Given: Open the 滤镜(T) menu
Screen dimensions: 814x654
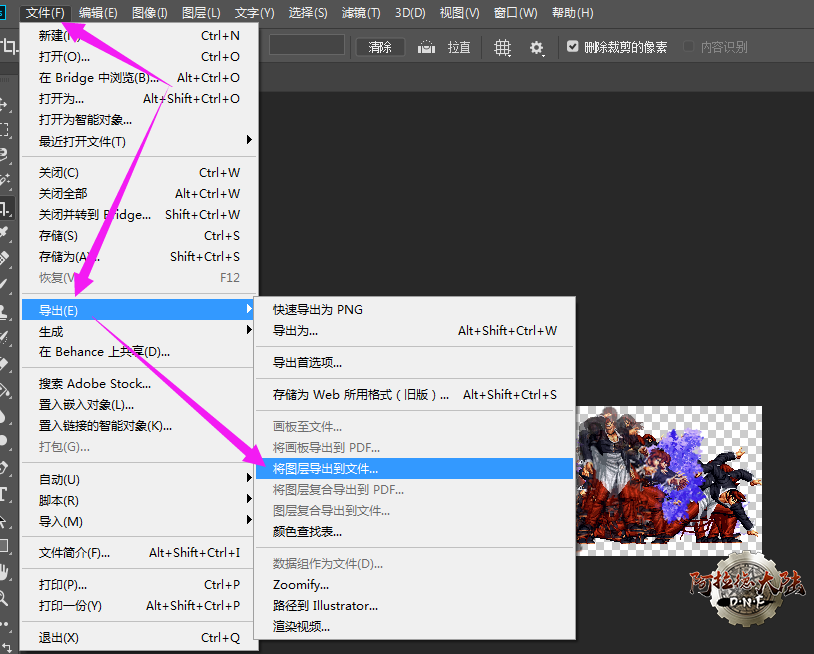Looking at the screenshot, I should click(x=361, y=13).
